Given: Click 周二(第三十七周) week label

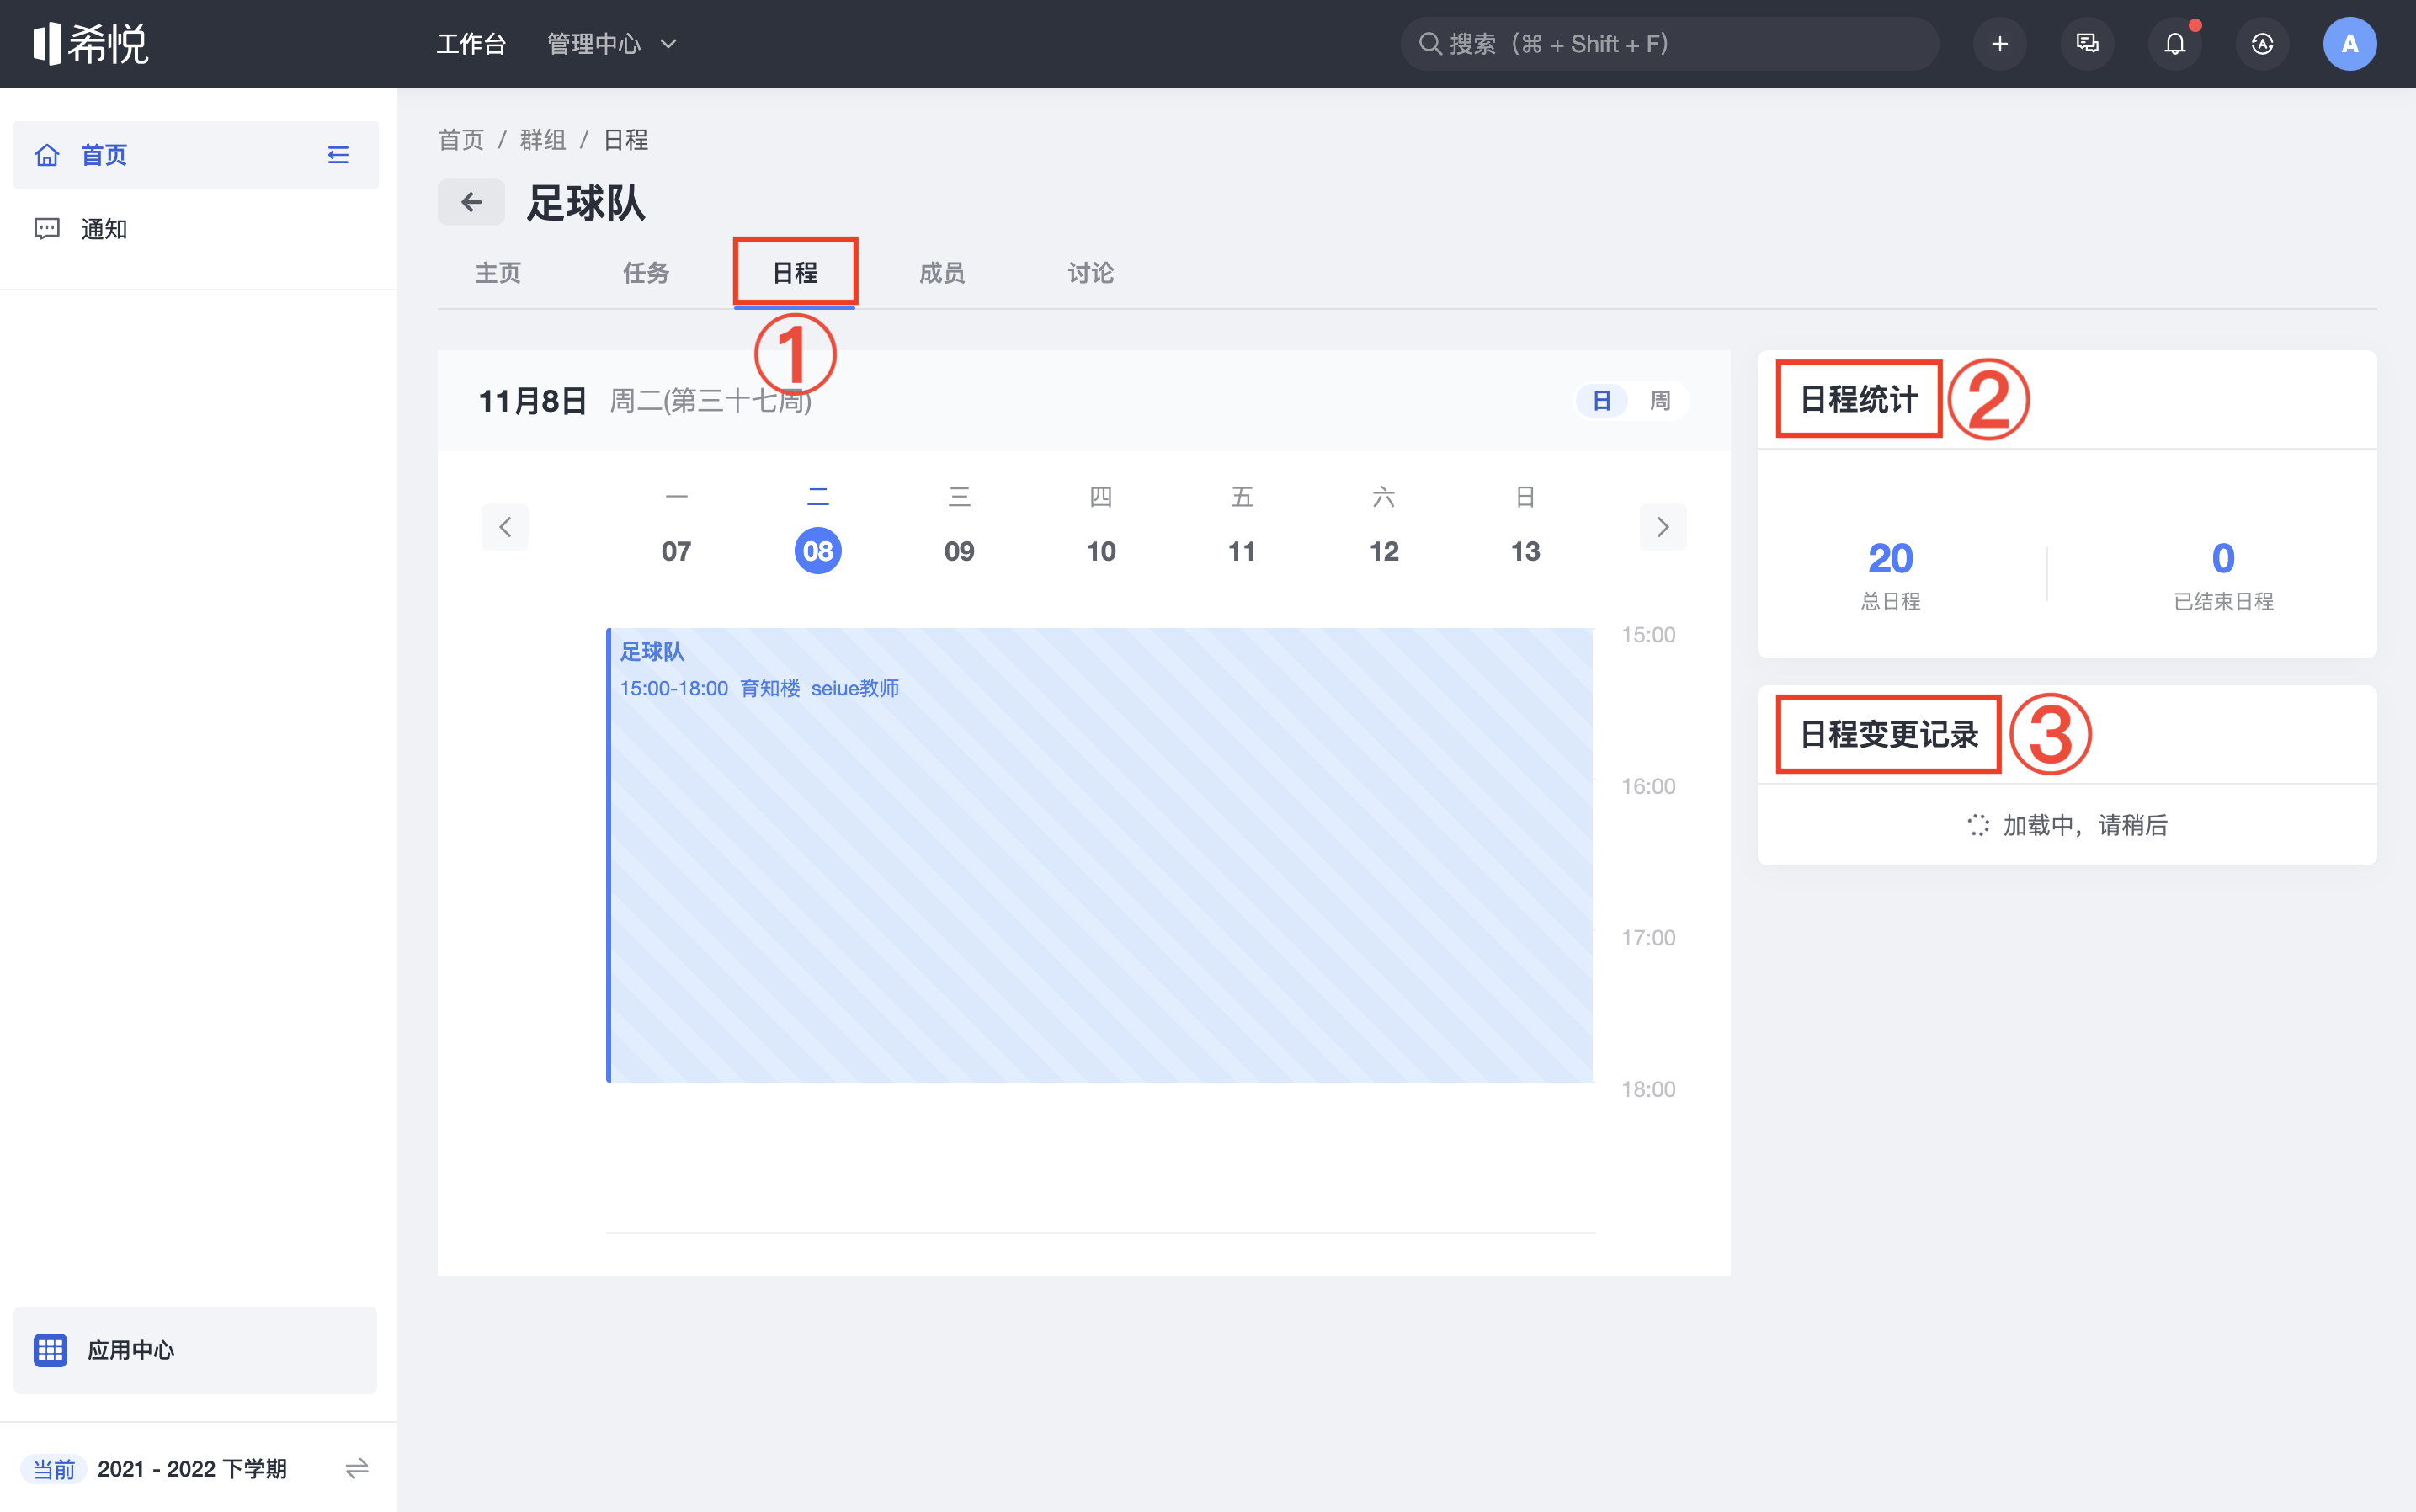Looking at the screenshot, I should pos(710,401).
